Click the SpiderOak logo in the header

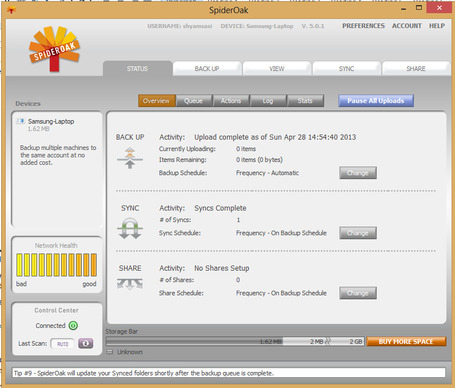[x=54, y=49]
